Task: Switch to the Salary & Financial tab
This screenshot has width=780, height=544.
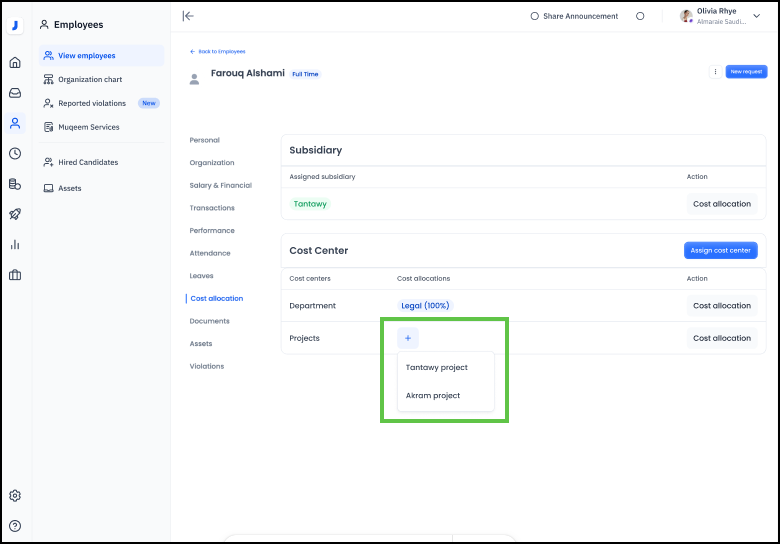Action: (x=221, y=185)
